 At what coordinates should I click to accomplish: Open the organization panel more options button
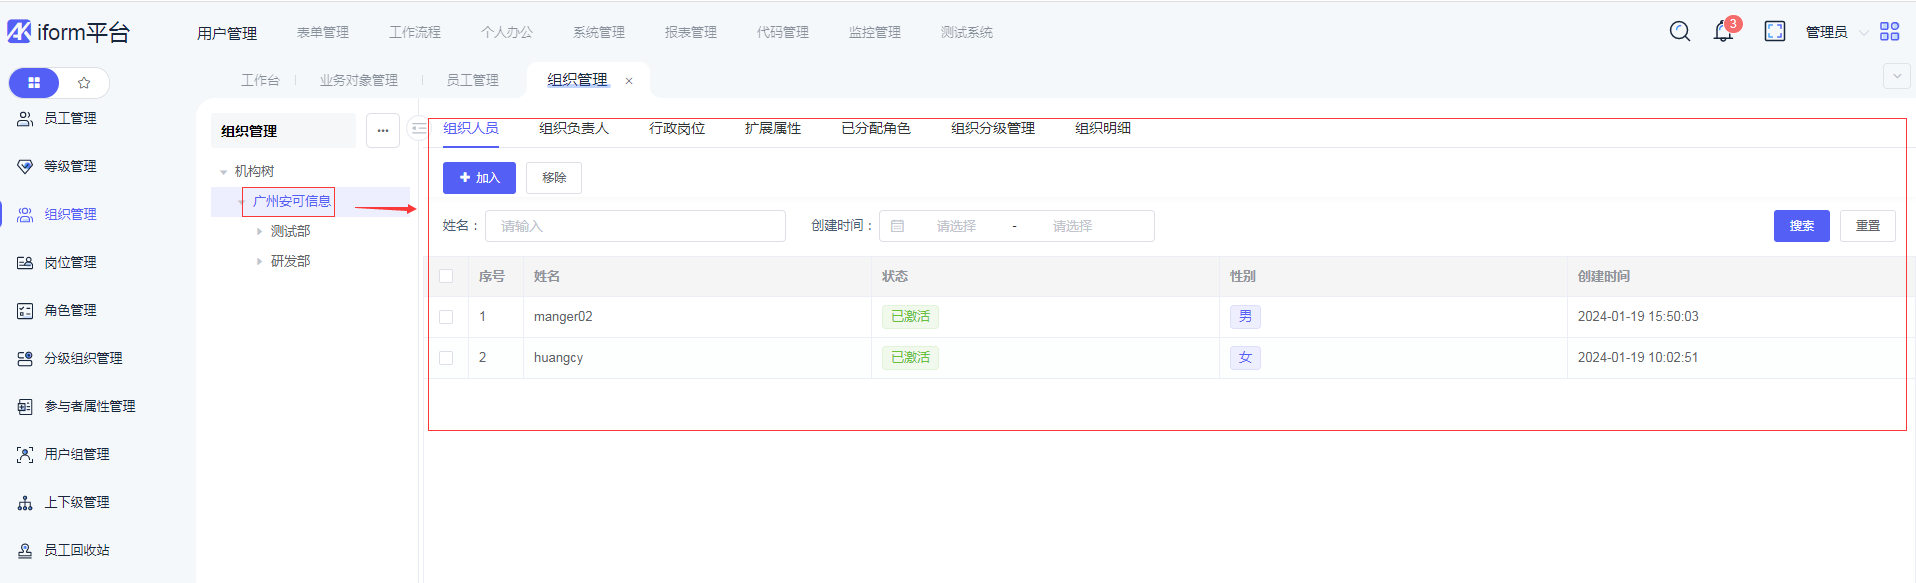point(383,130)
